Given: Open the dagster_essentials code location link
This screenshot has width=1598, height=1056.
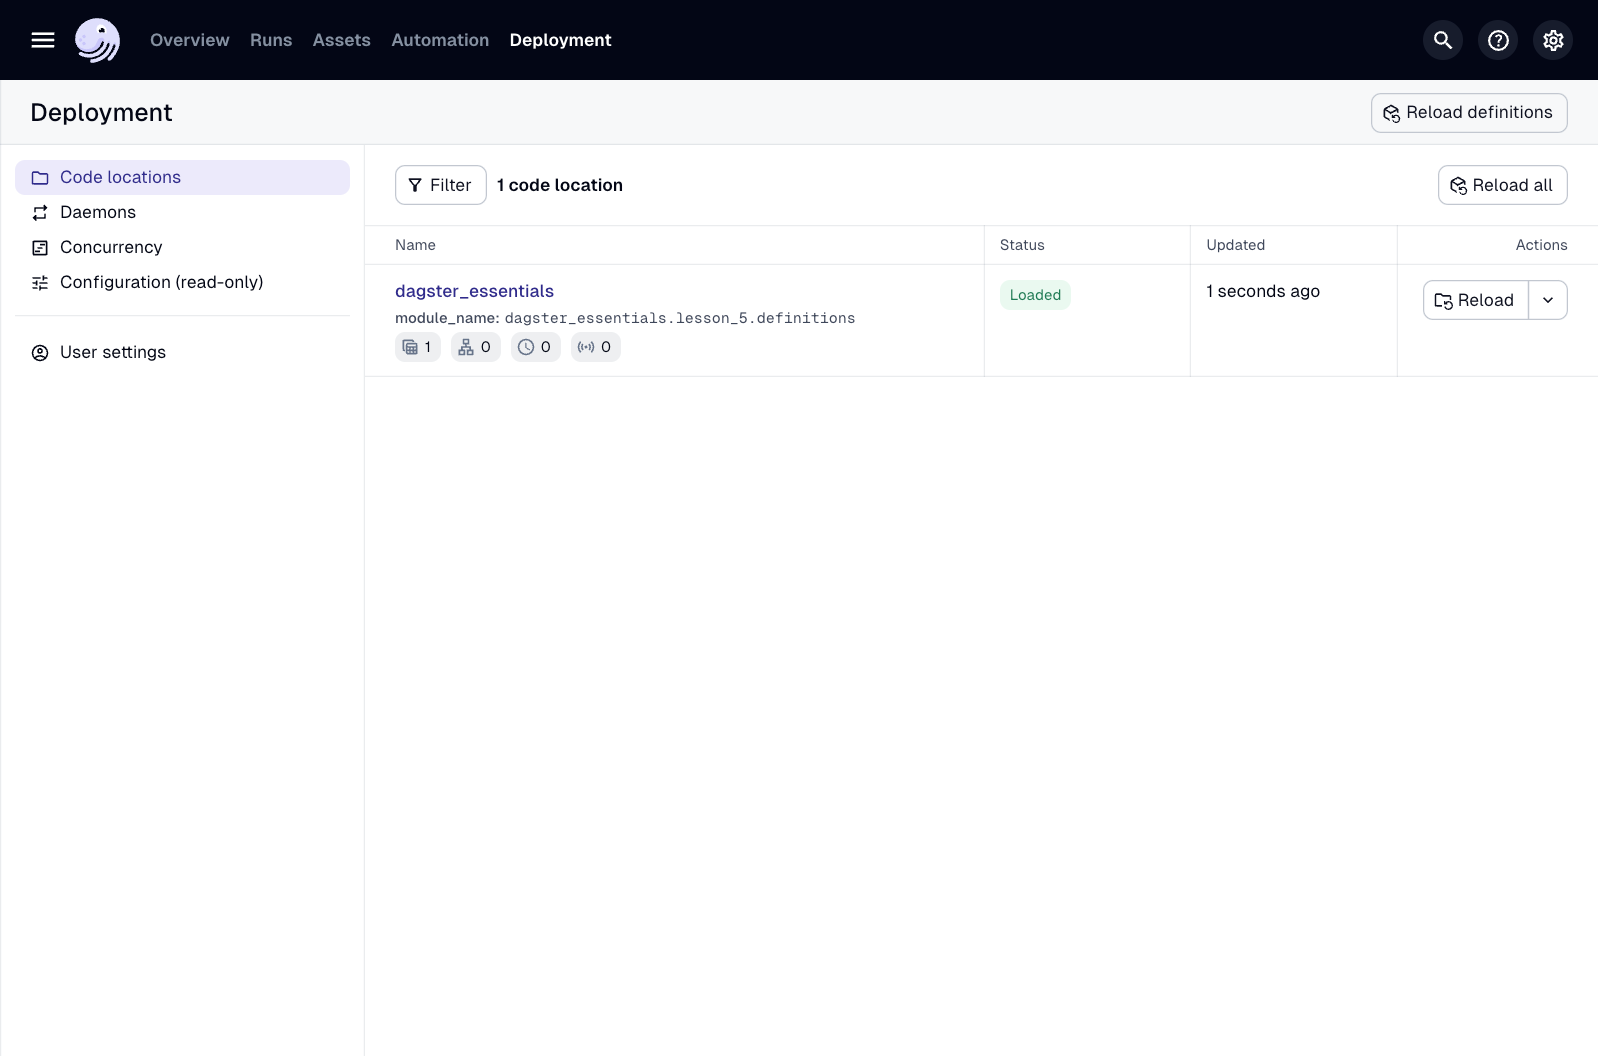Looking at the screenshot, I should click(474, 291).
